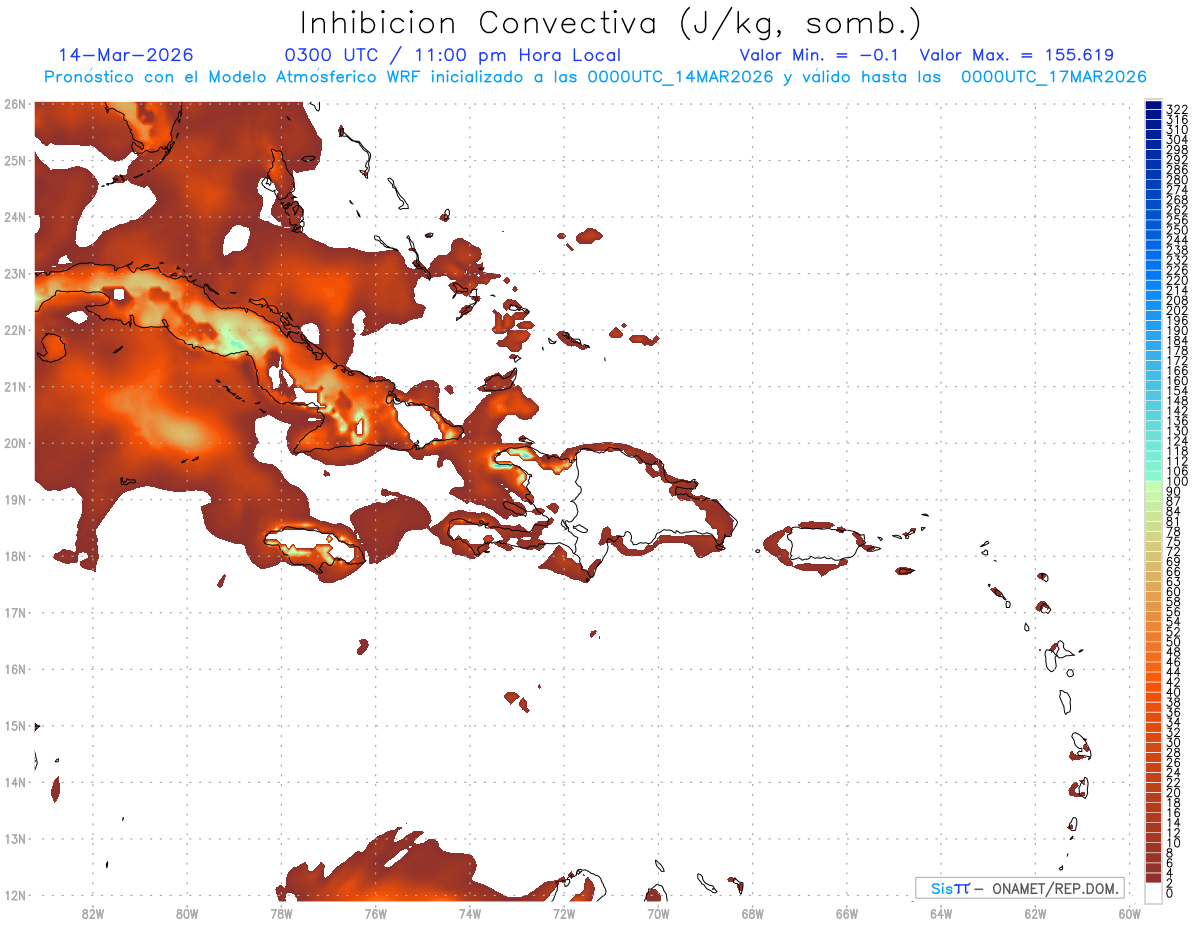Screen dimensions: 1200x927
Task: Click the '202' label on the color scale
Action: pos(1176,310)
